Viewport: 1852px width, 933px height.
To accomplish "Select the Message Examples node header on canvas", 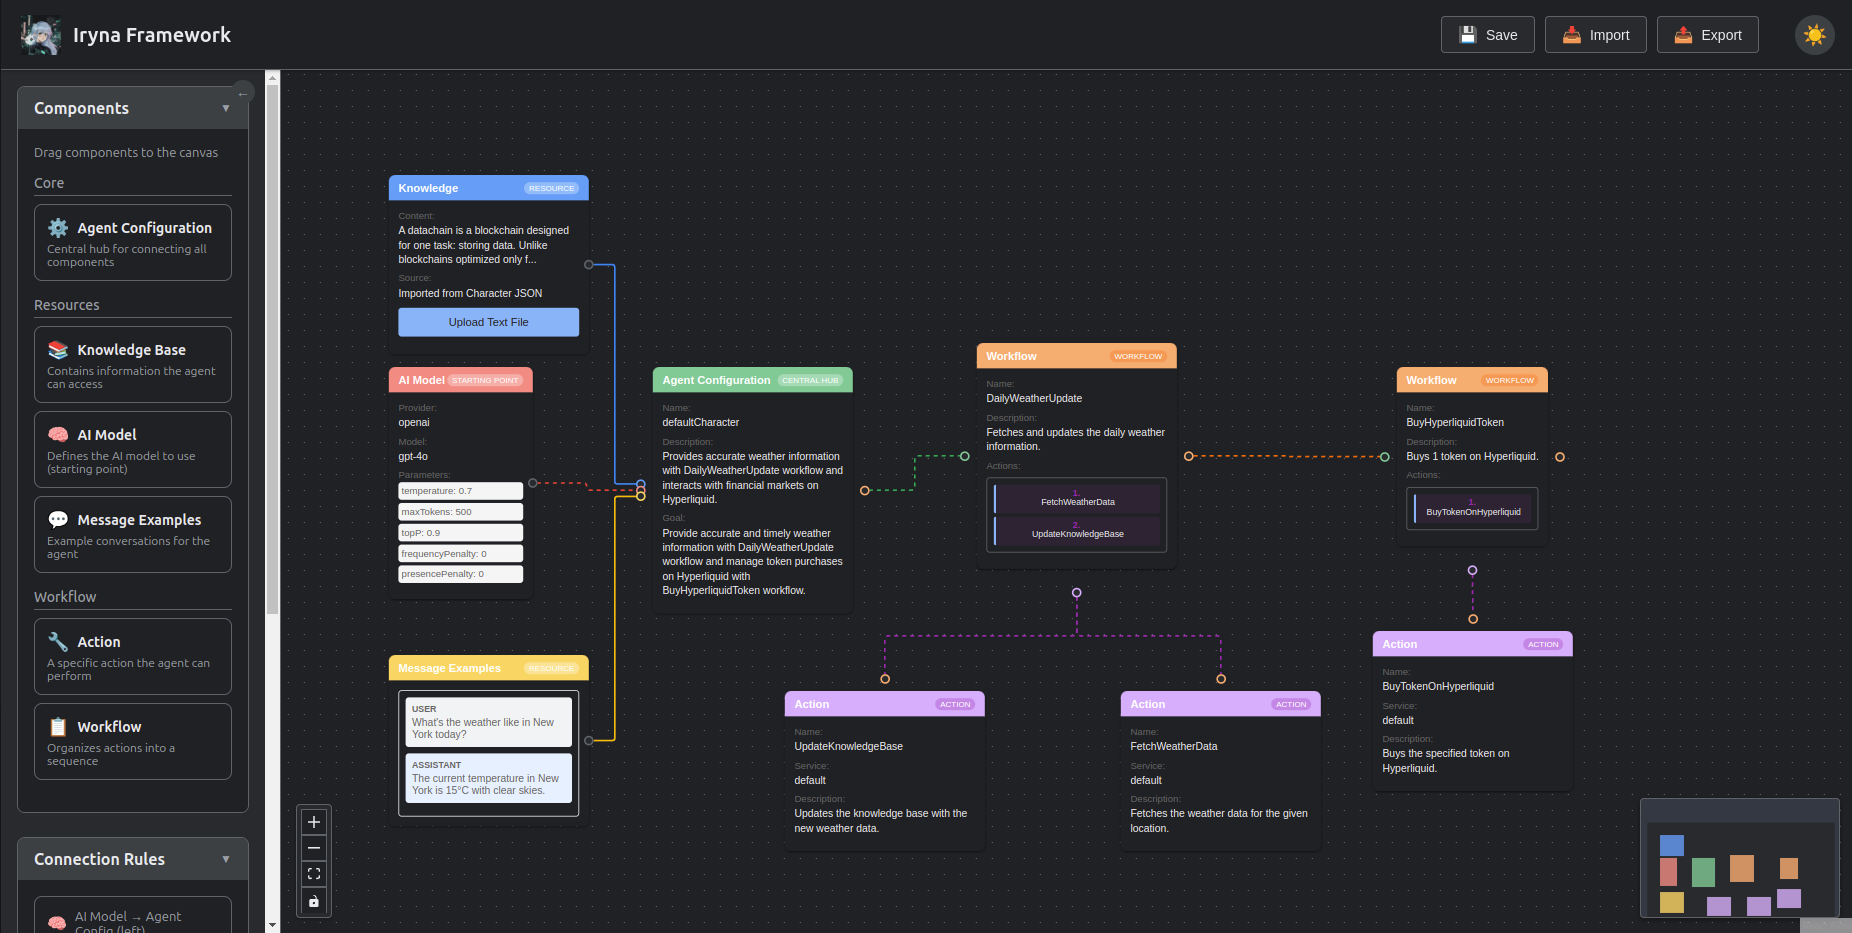I will (488, 668).
